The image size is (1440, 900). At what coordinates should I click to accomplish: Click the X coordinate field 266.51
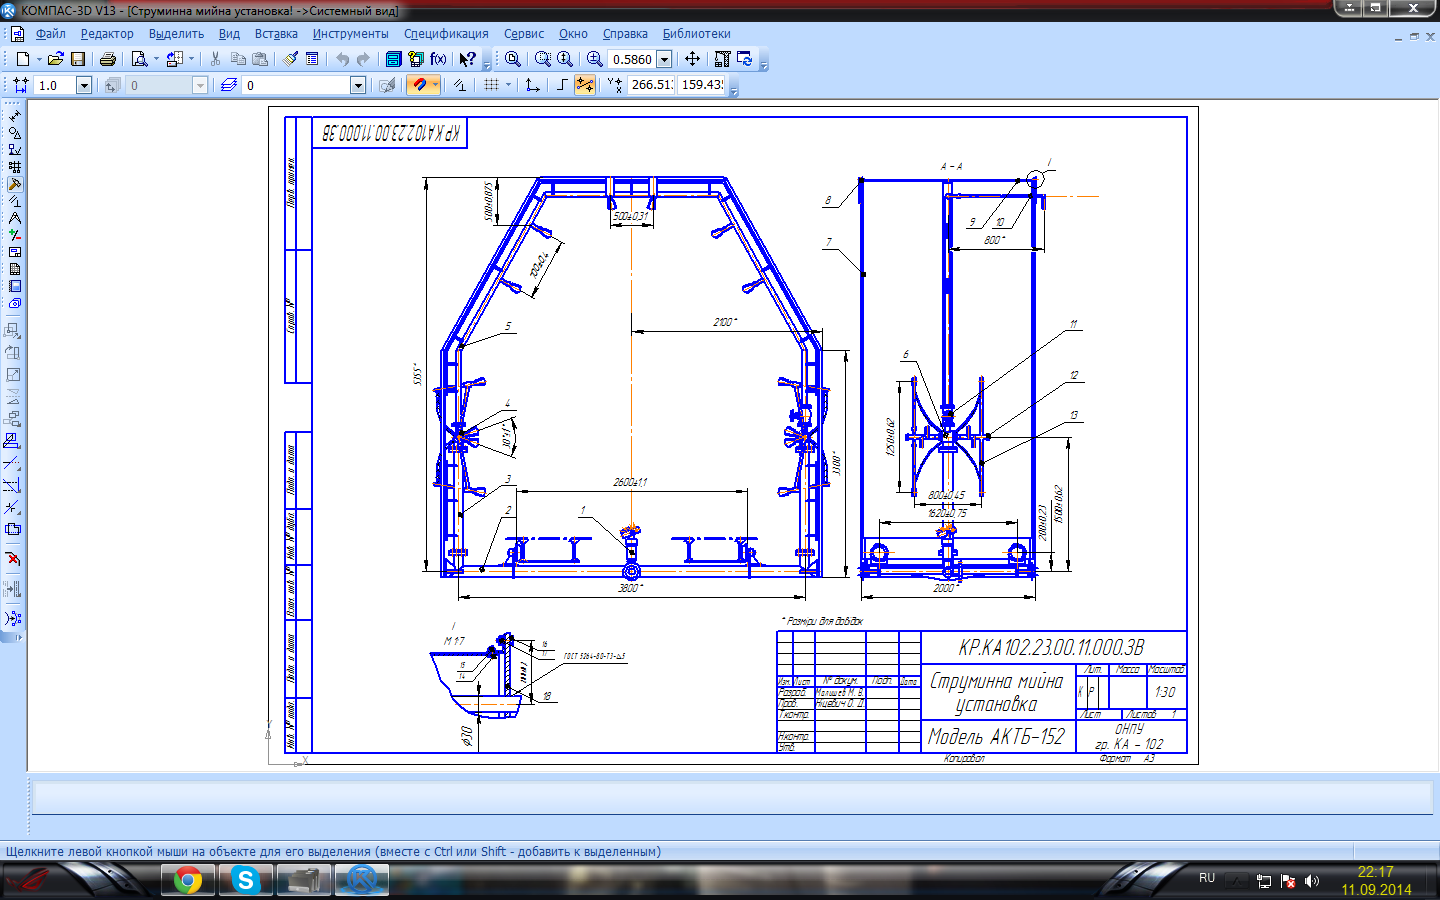point(651,85)
